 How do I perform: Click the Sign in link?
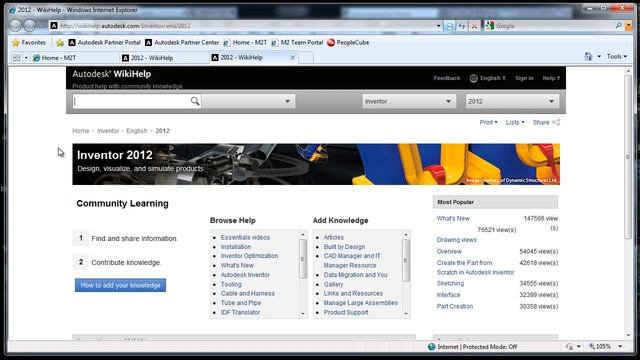tap(524, 78)
